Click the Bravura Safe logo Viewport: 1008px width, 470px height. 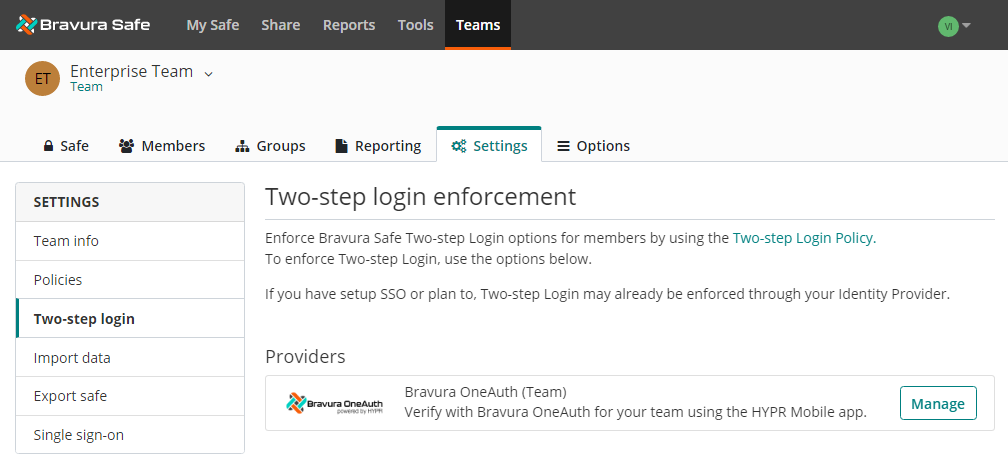[83, 25]
